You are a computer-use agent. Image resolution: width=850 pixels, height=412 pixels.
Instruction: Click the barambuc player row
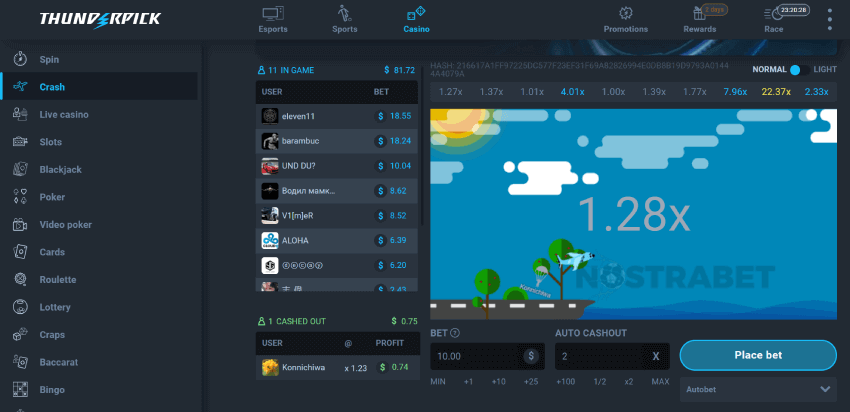click(x=337, y=141)
